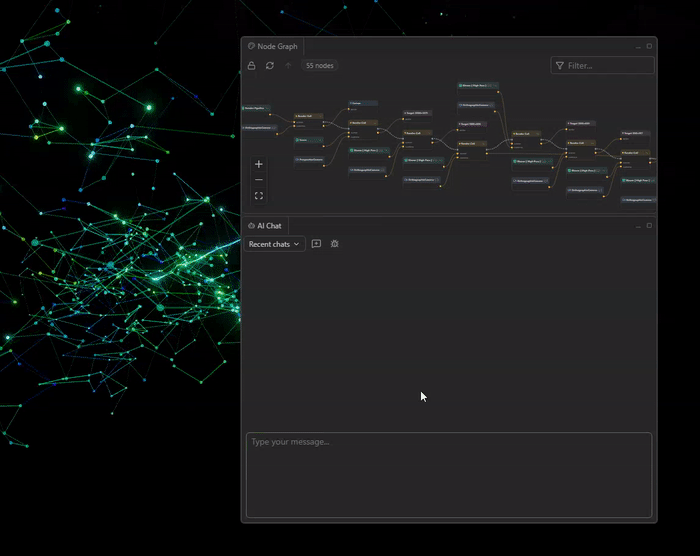Start a new chat with the plus-bubble icon
The height and width of the screenshot is (556, 700).
pyautogui.click(x=316, y=244)
